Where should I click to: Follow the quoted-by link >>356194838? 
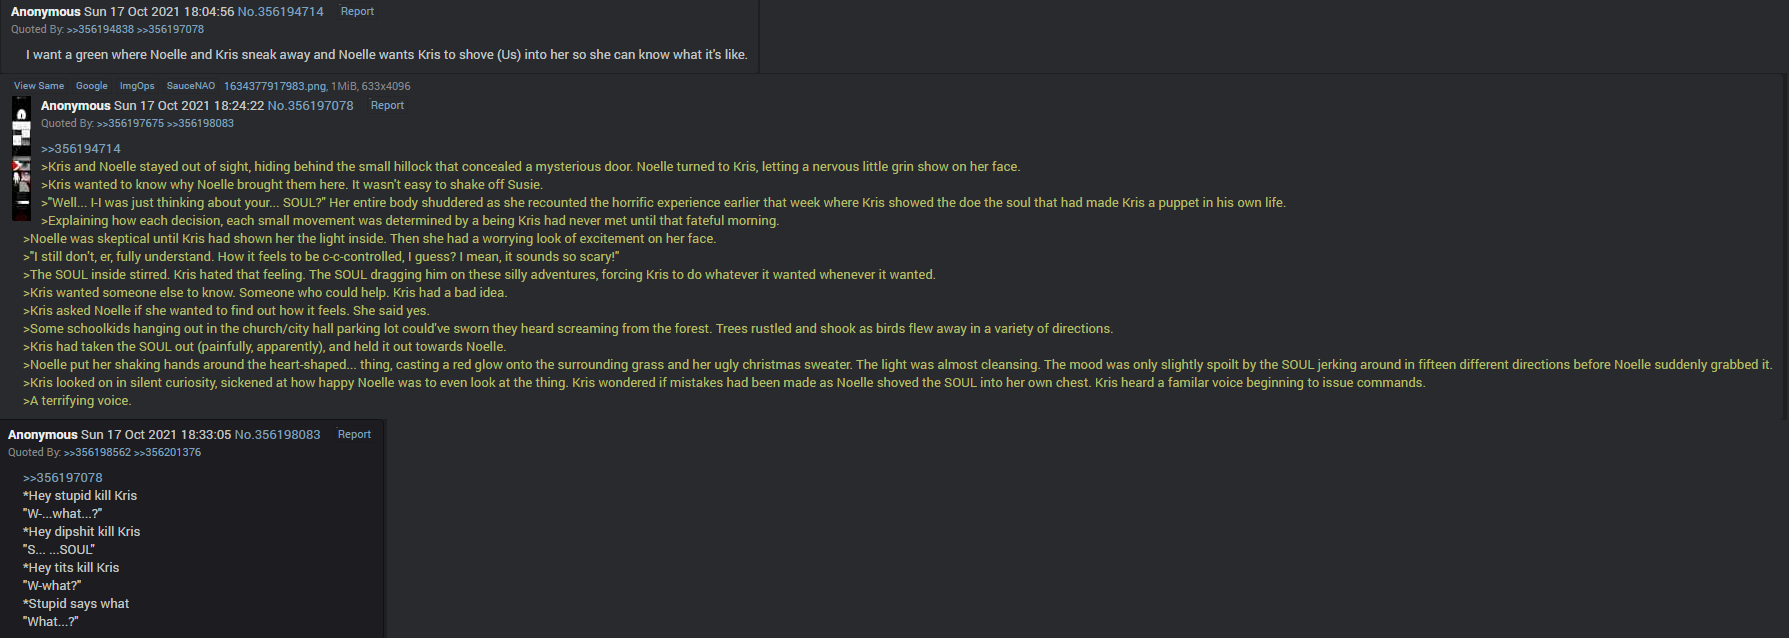tap(100, 30)
